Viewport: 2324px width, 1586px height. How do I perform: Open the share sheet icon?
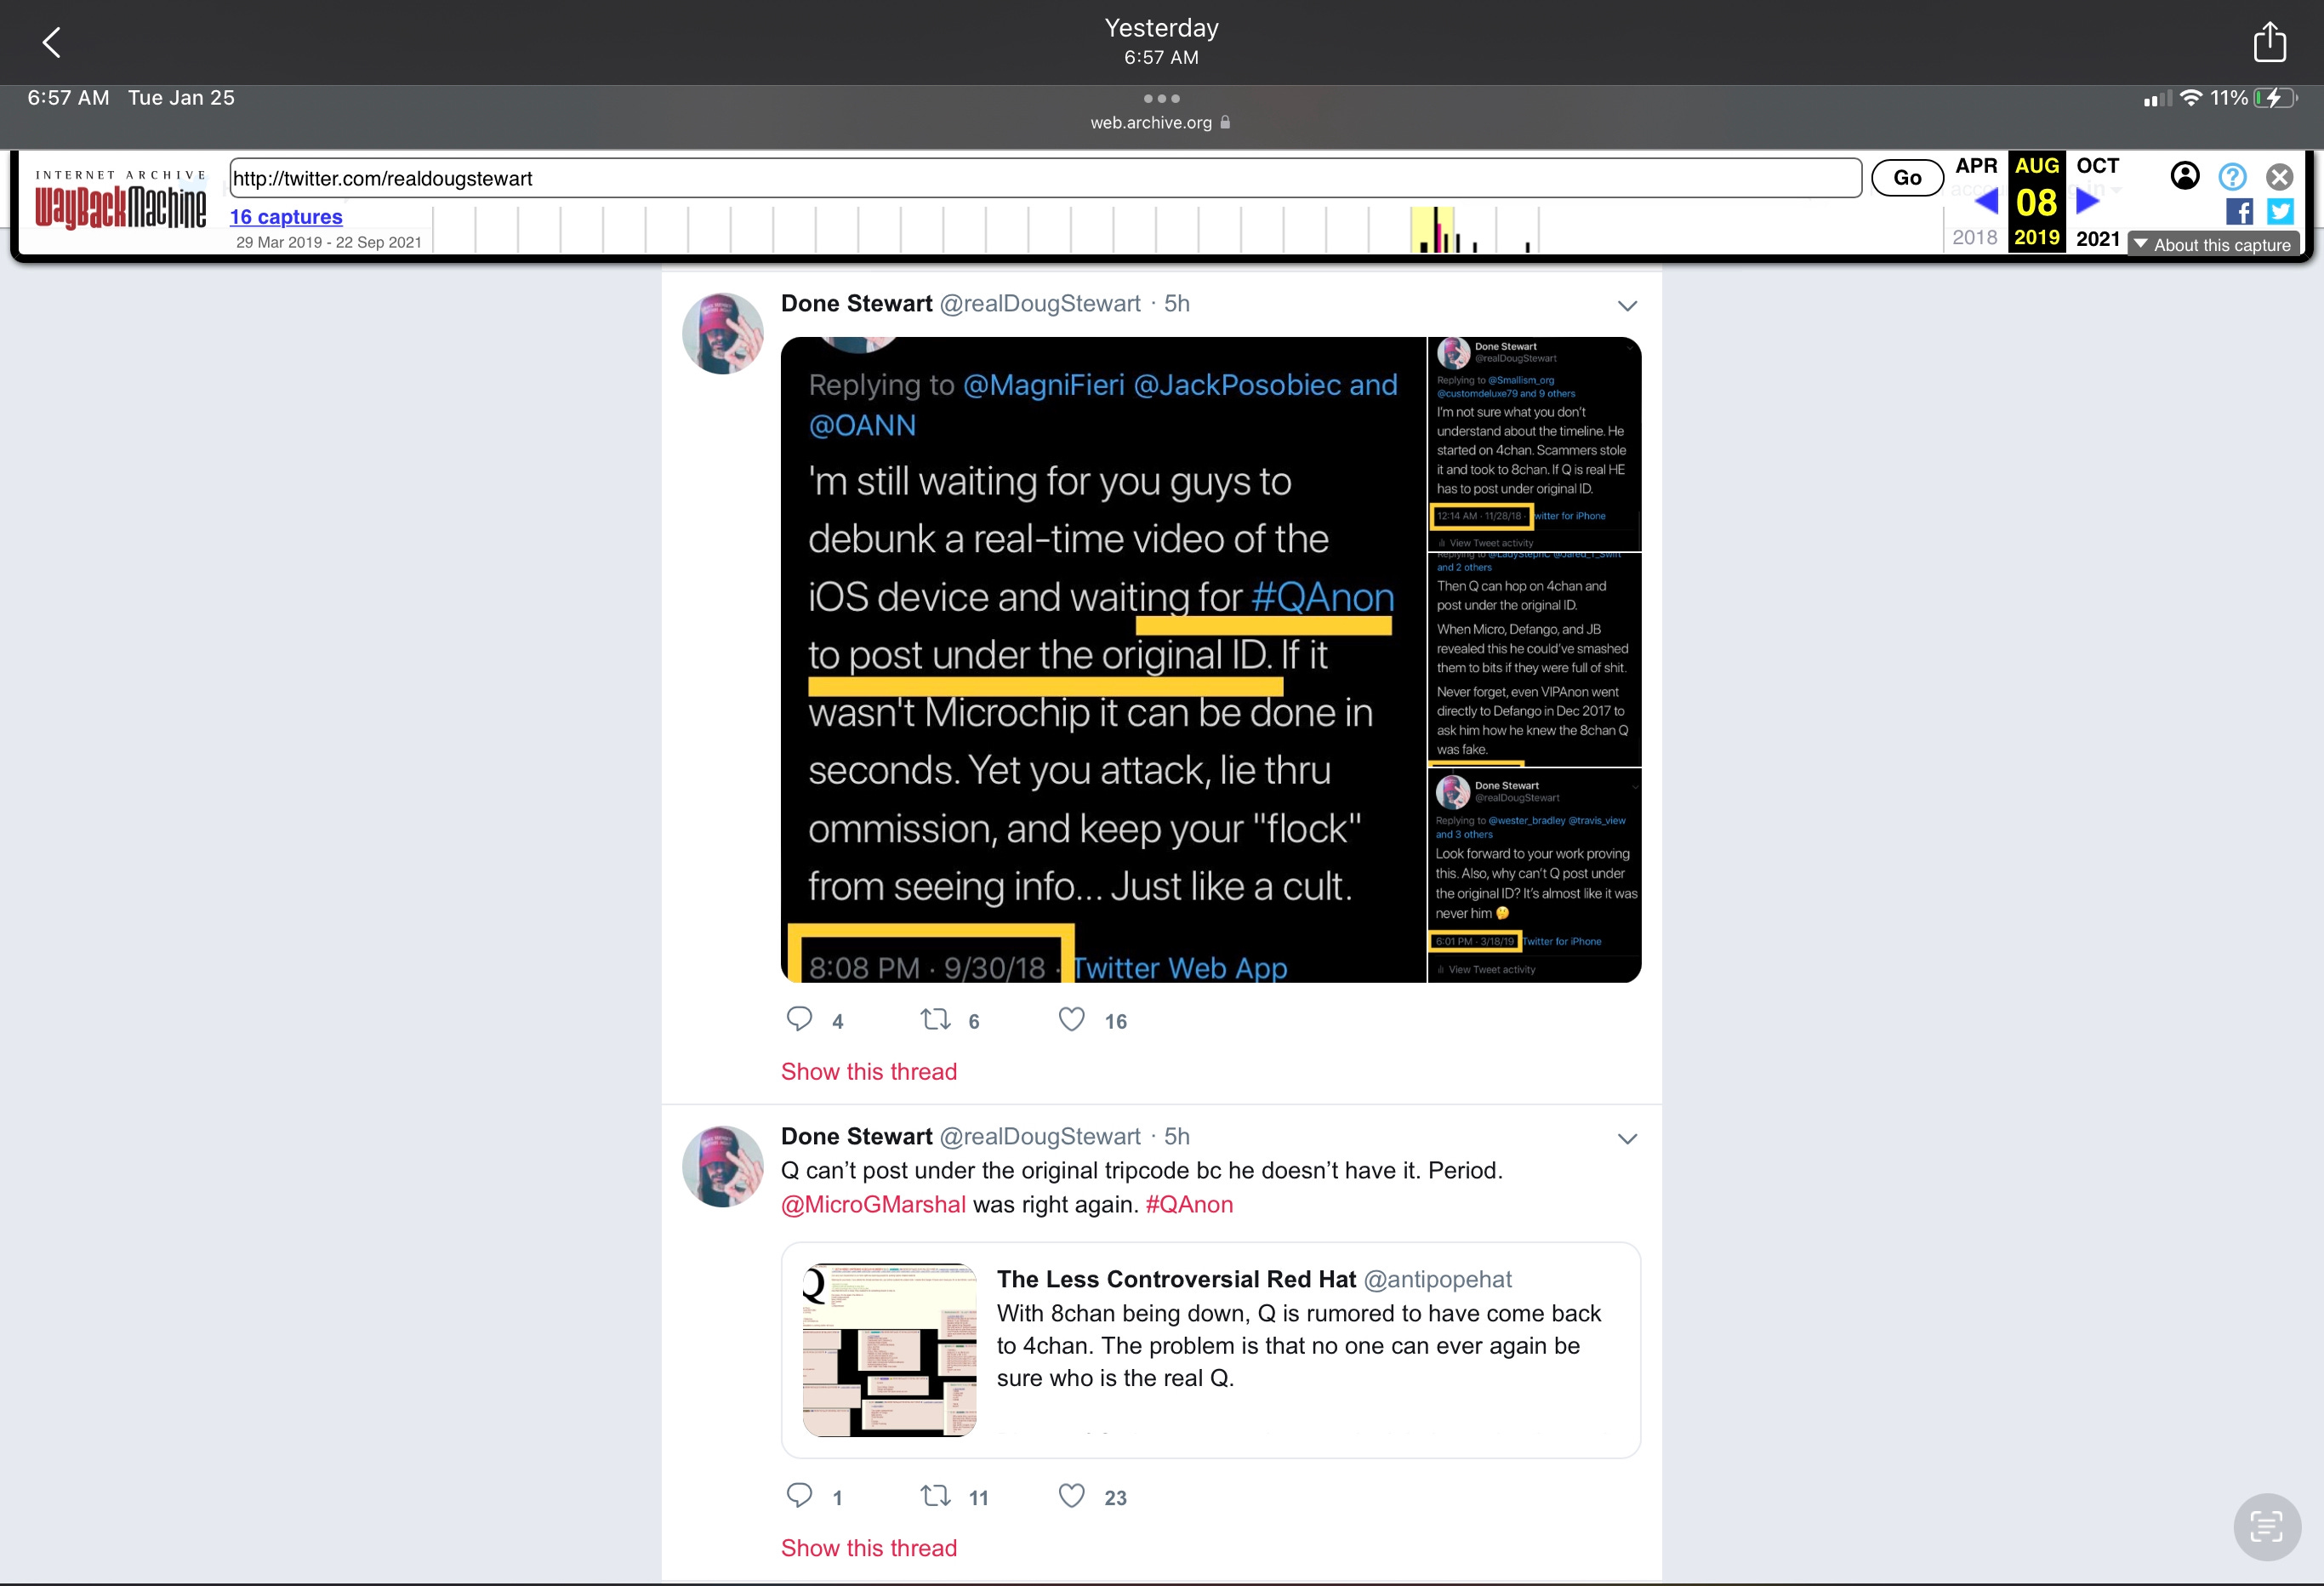[2269, 42]
